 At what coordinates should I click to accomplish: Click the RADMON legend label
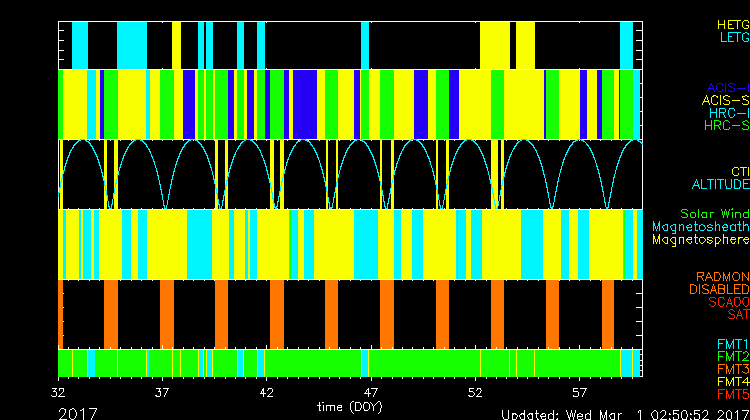[722, 276]
